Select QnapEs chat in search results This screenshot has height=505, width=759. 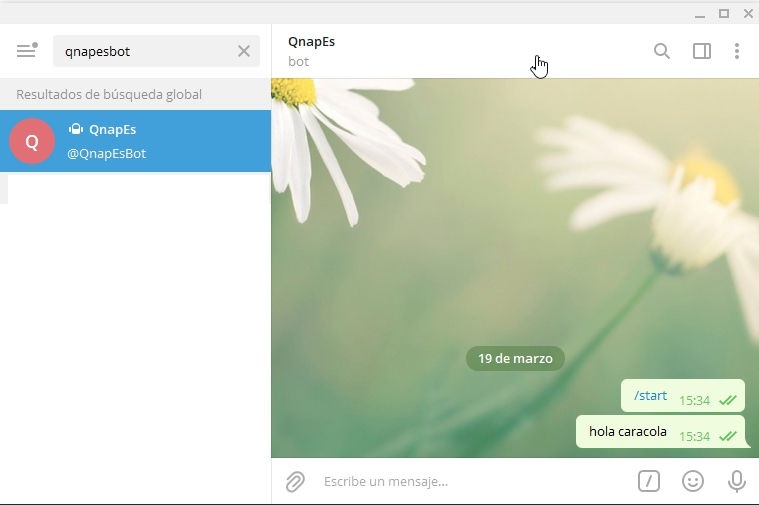pos(135,141)
